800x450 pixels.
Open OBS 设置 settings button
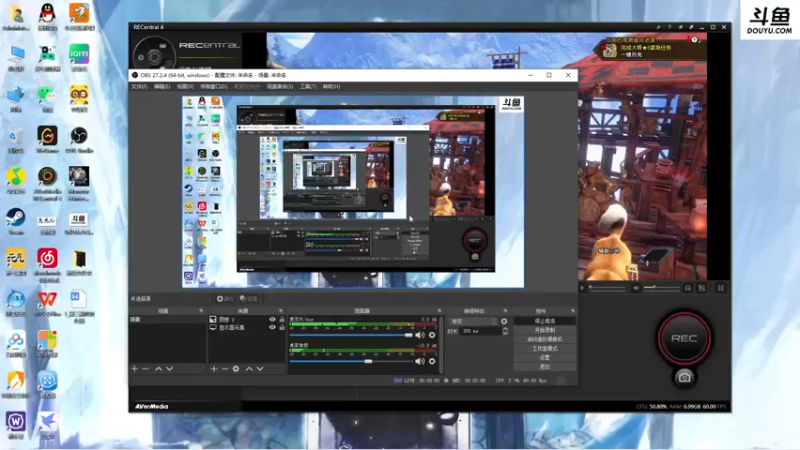point(544,358)
